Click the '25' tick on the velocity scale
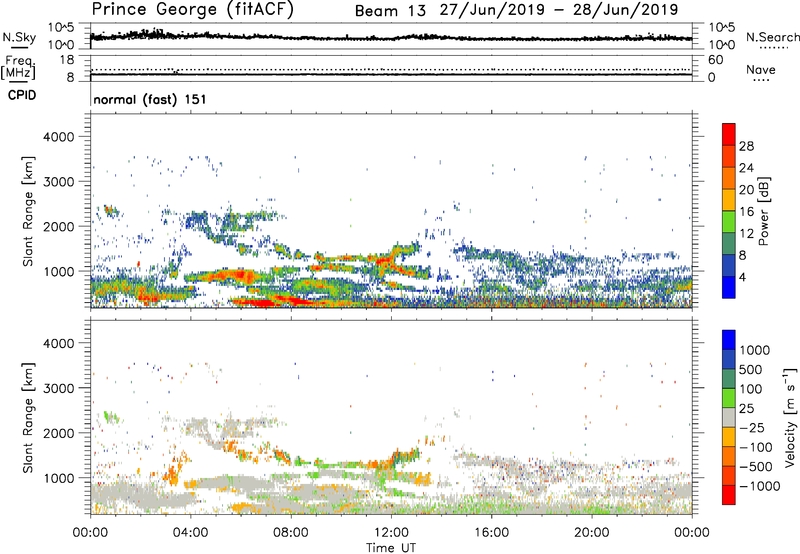800x554 pixels. [747, 408]
